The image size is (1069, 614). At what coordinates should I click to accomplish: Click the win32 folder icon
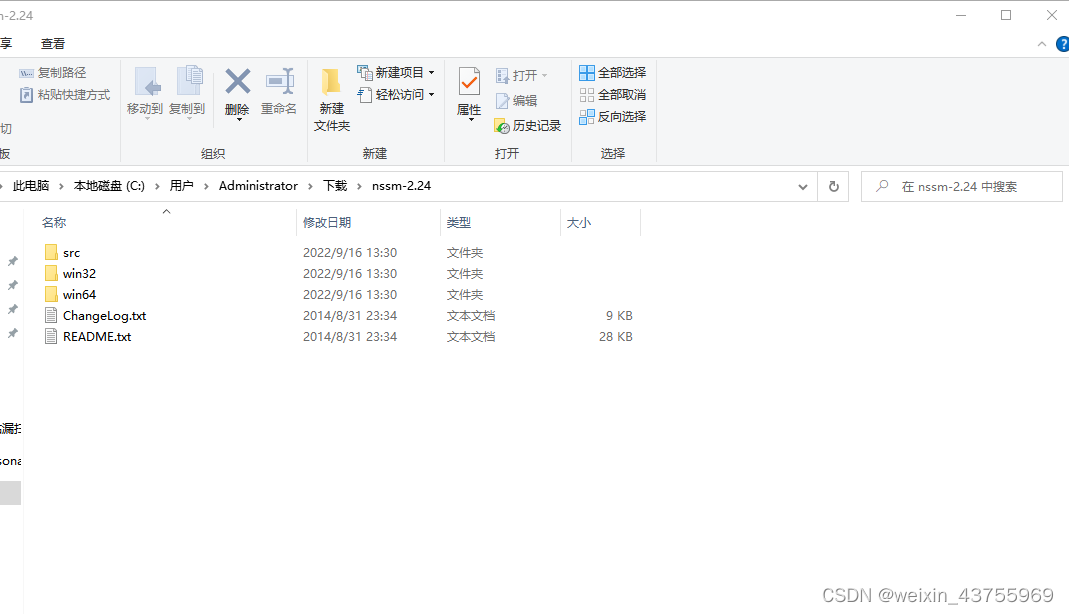(51, 273)
